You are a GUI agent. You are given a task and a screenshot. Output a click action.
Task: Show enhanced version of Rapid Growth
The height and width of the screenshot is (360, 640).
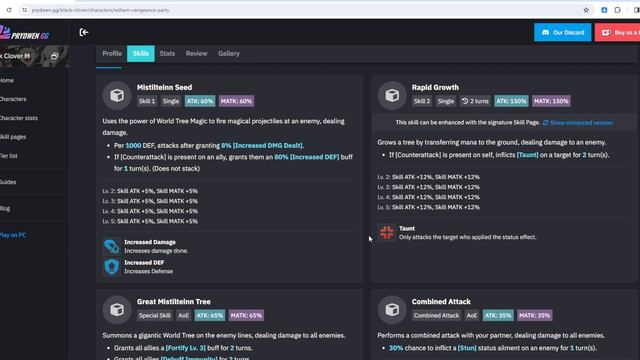pos(578,123)
